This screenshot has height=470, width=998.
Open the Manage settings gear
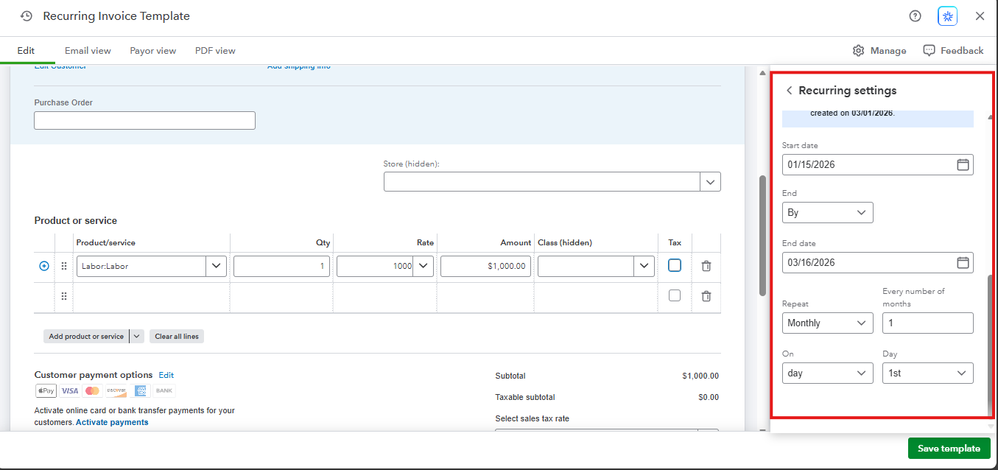[879, 50]
